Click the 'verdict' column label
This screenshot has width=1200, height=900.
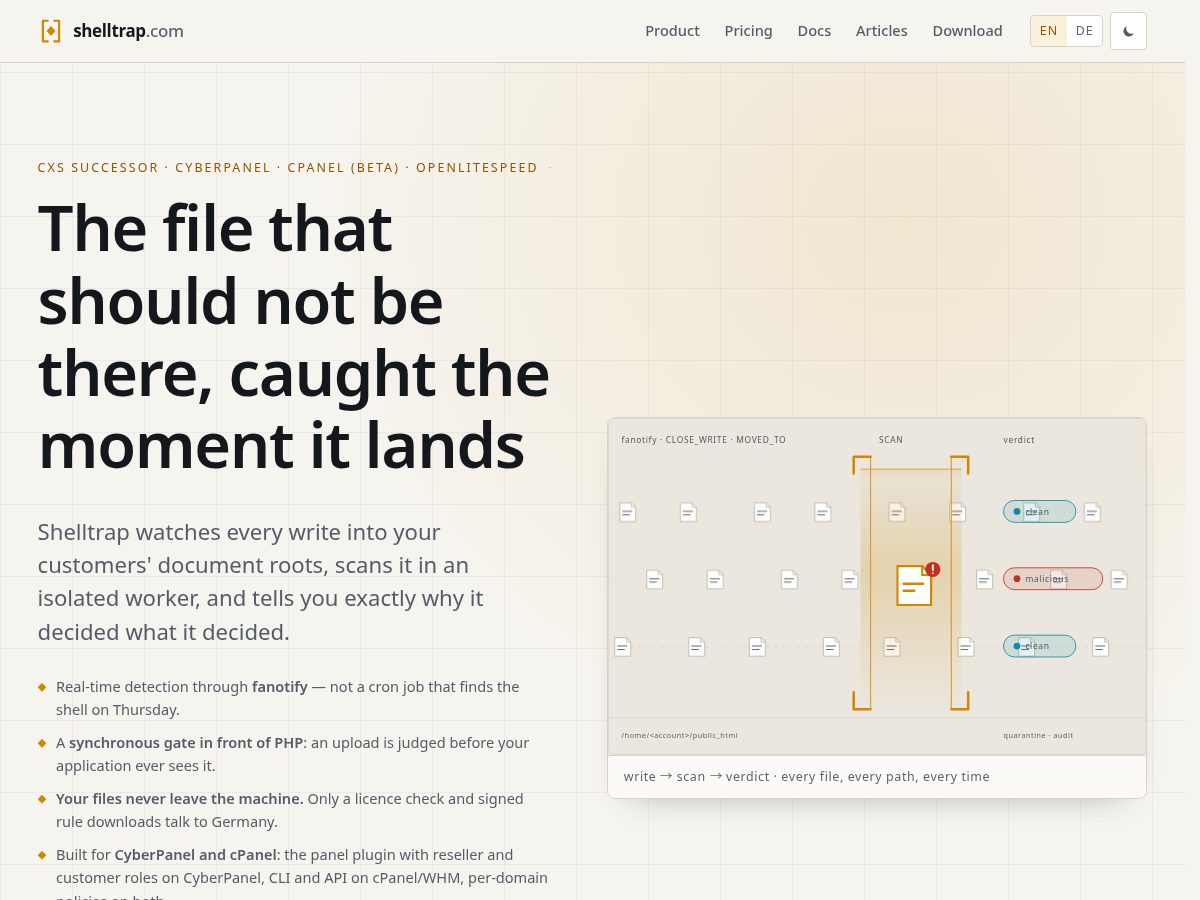(1019, 440)
